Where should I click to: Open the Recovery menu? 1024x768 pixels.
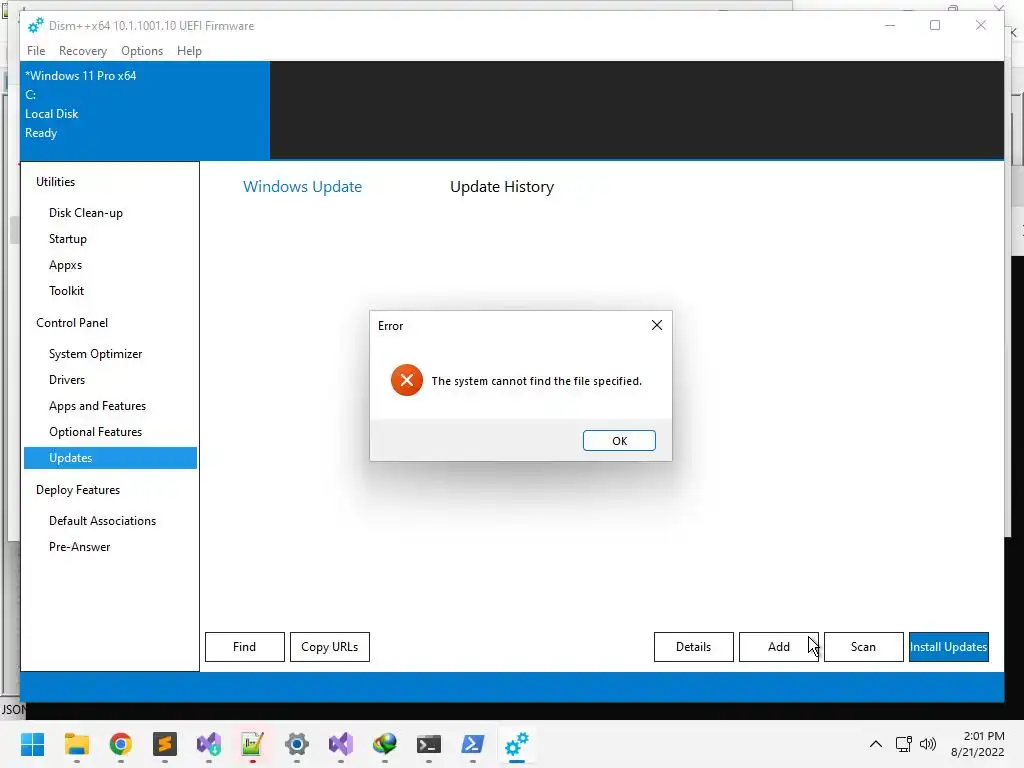click(x=83, y=51)
